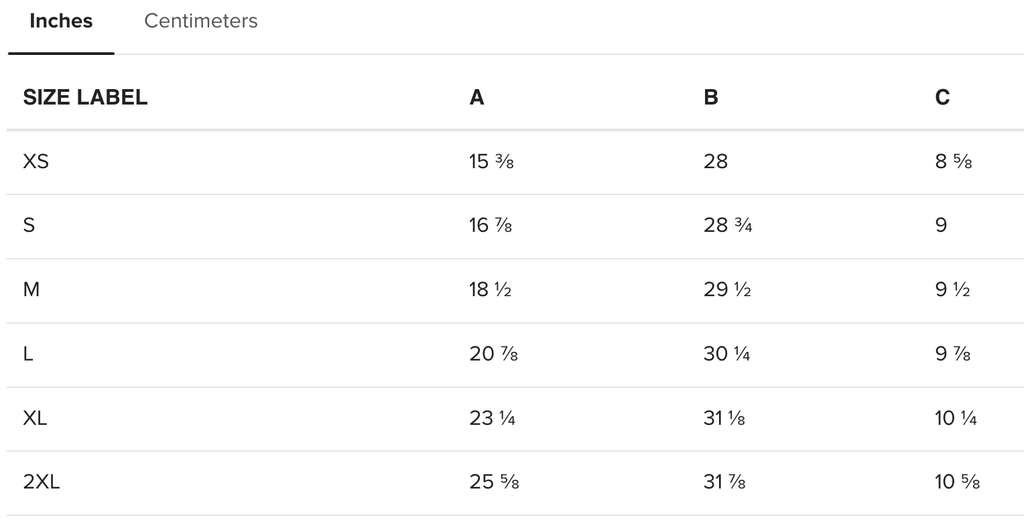The image size is (1024, 524).
Task: Select the XS size row label
Action: [x=36, y=161]
